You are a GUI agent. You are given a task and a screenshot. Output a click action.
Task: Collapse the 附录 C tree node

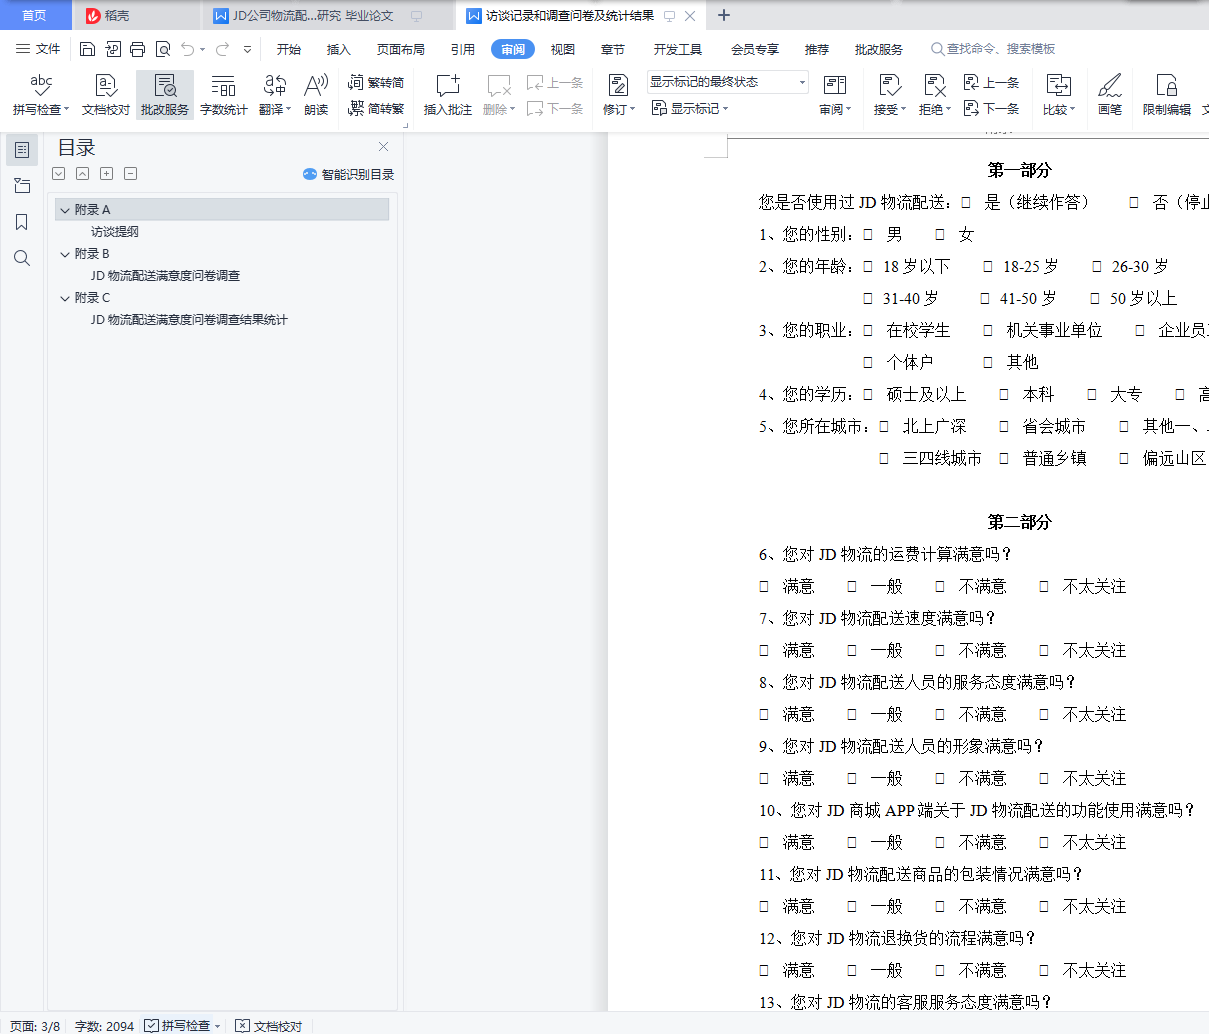tap(65, 298)
